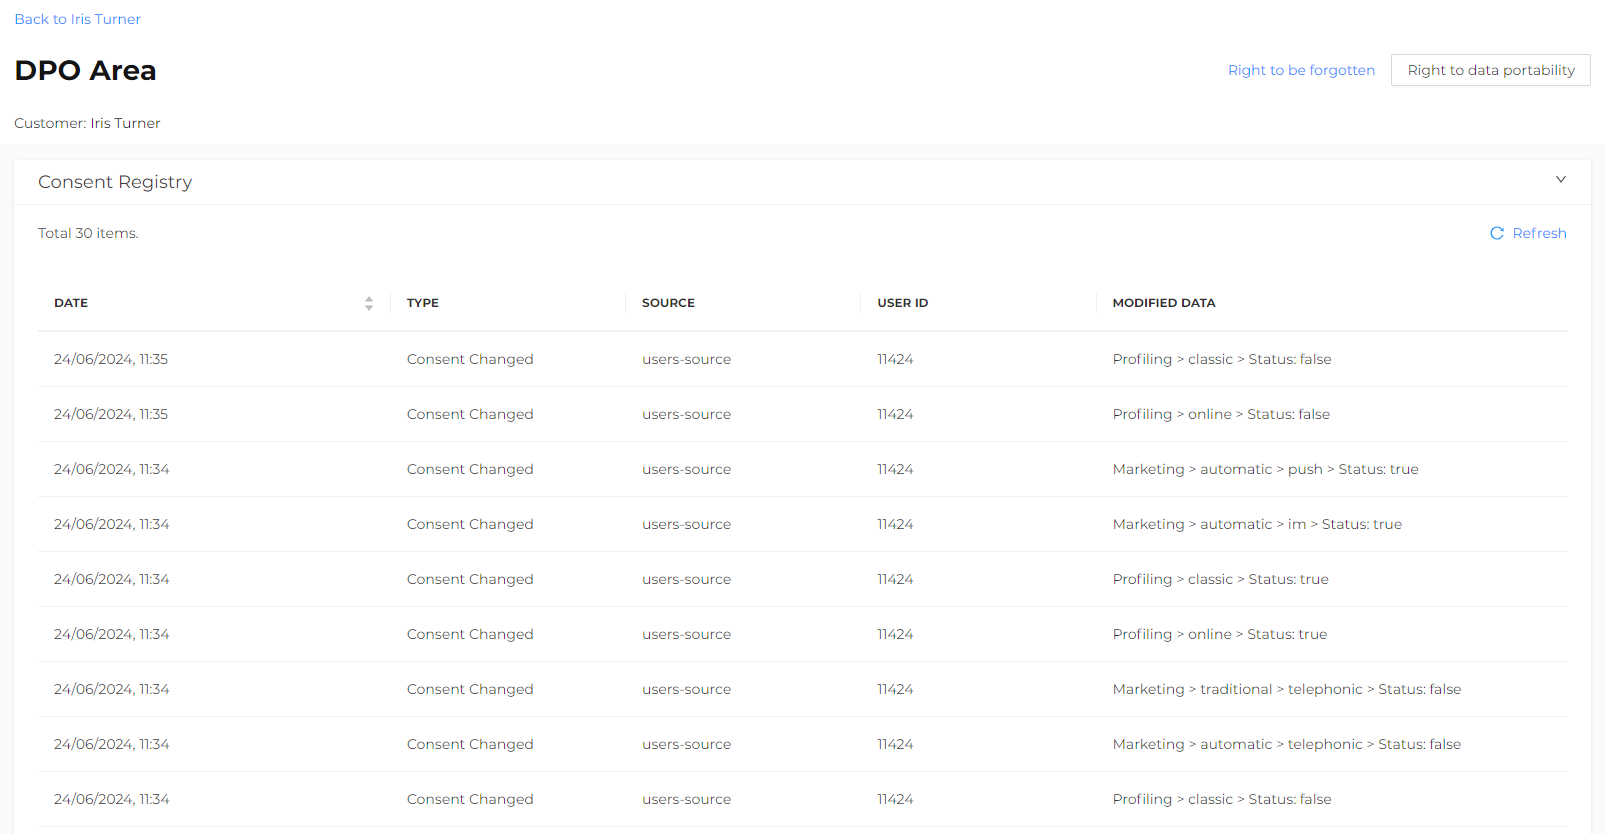Viewport: 1605px width, 834px height.
Task: Select 'Marketing > traditional > telephonic > Status: false'
Action: 1287,689
